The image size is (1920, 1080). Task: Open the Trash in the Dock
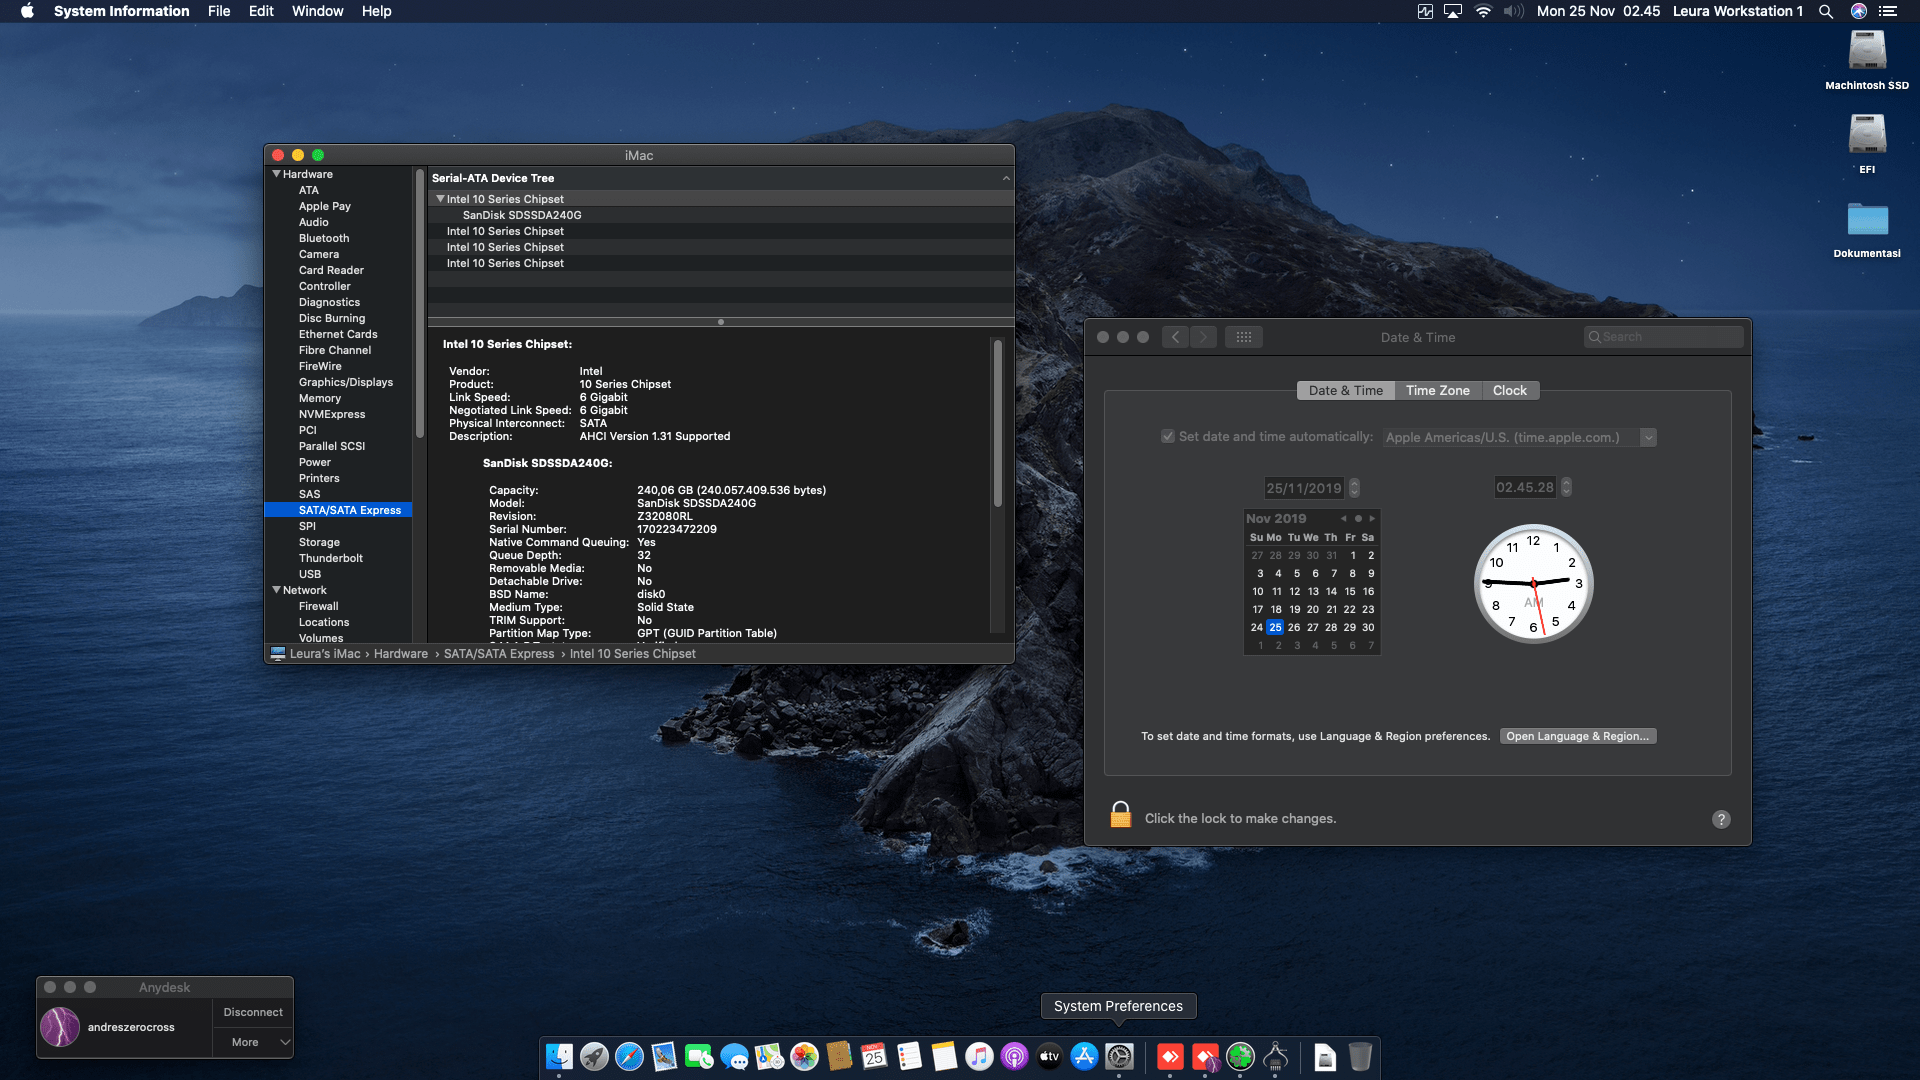[x=1360, y=1056]
